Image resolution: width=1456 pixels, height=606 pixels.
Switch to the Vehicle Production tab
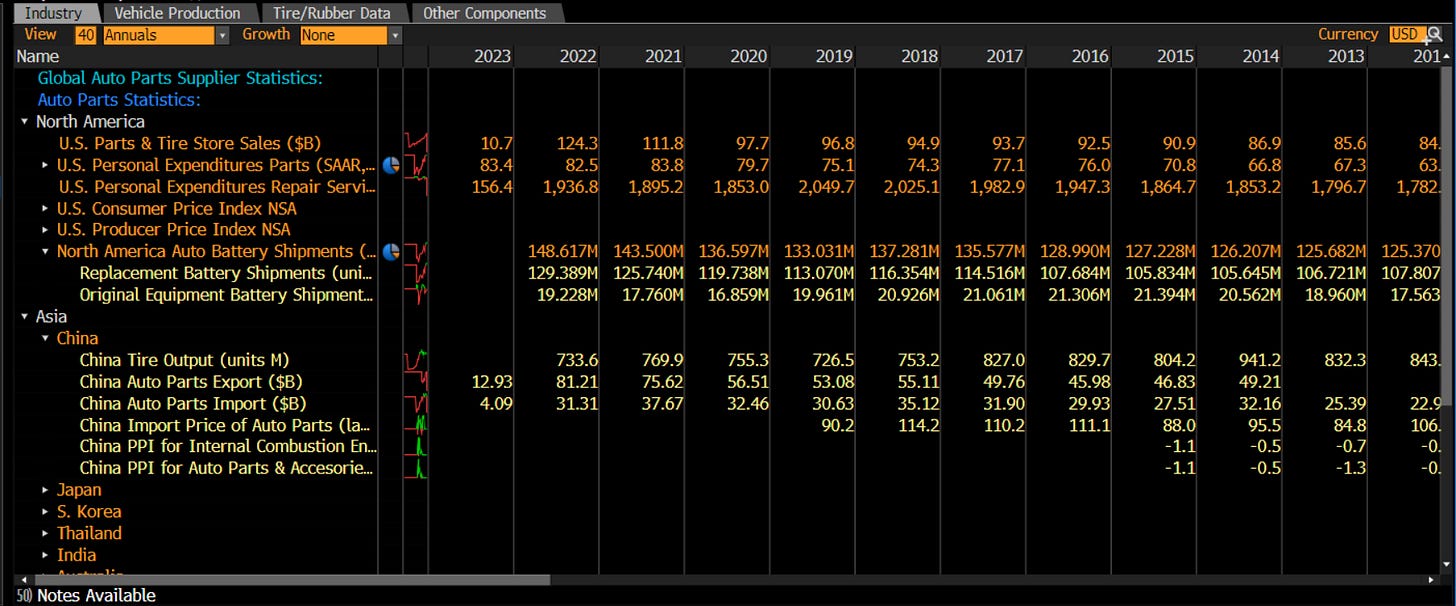click(x=178, y=13)
